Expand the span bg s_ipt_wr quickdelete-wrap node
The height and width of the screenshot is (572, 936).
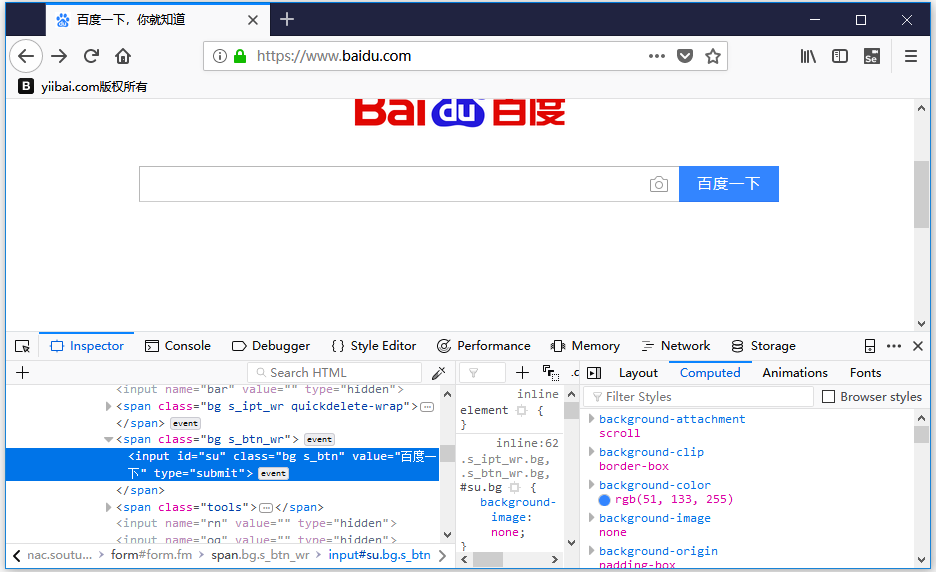coord(108,407)
